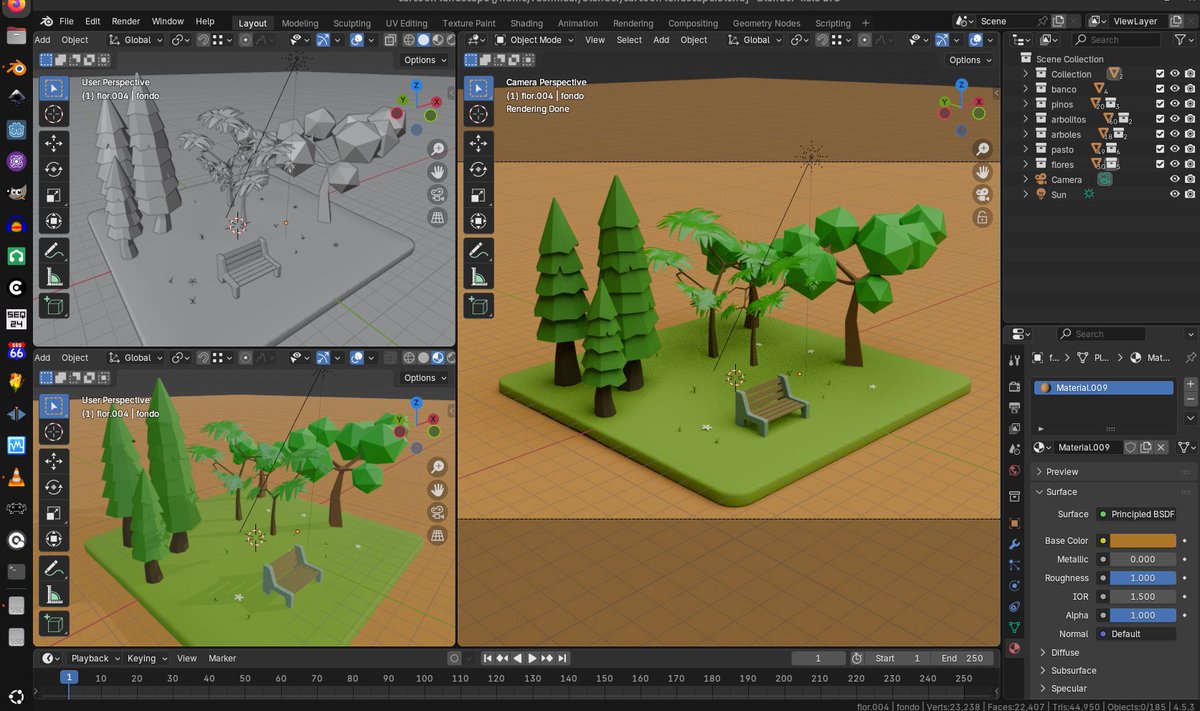Uncheck the pinos collection checkbox
Screen dimensions: 1200x711
[1160, 104]
